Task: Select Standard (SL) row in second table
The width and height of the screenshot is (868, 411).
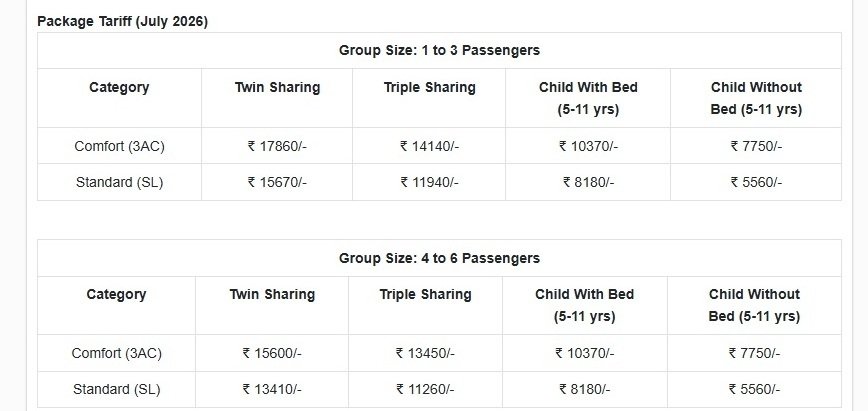Action: [439, 389]
